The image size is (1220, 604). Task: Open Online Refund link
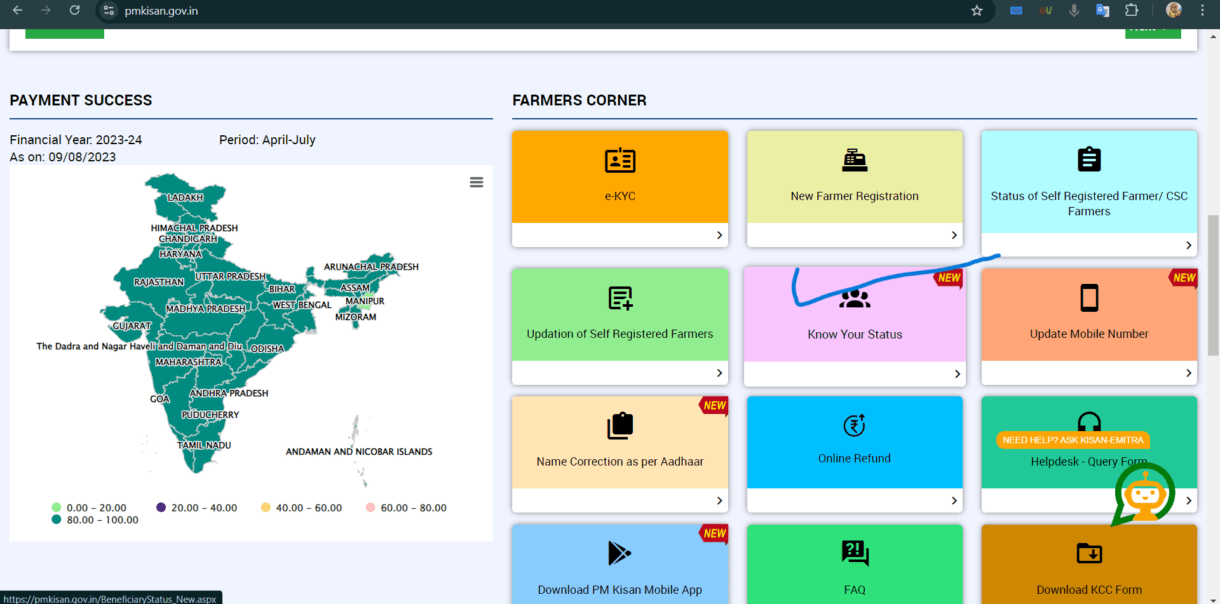click(854, 458)
